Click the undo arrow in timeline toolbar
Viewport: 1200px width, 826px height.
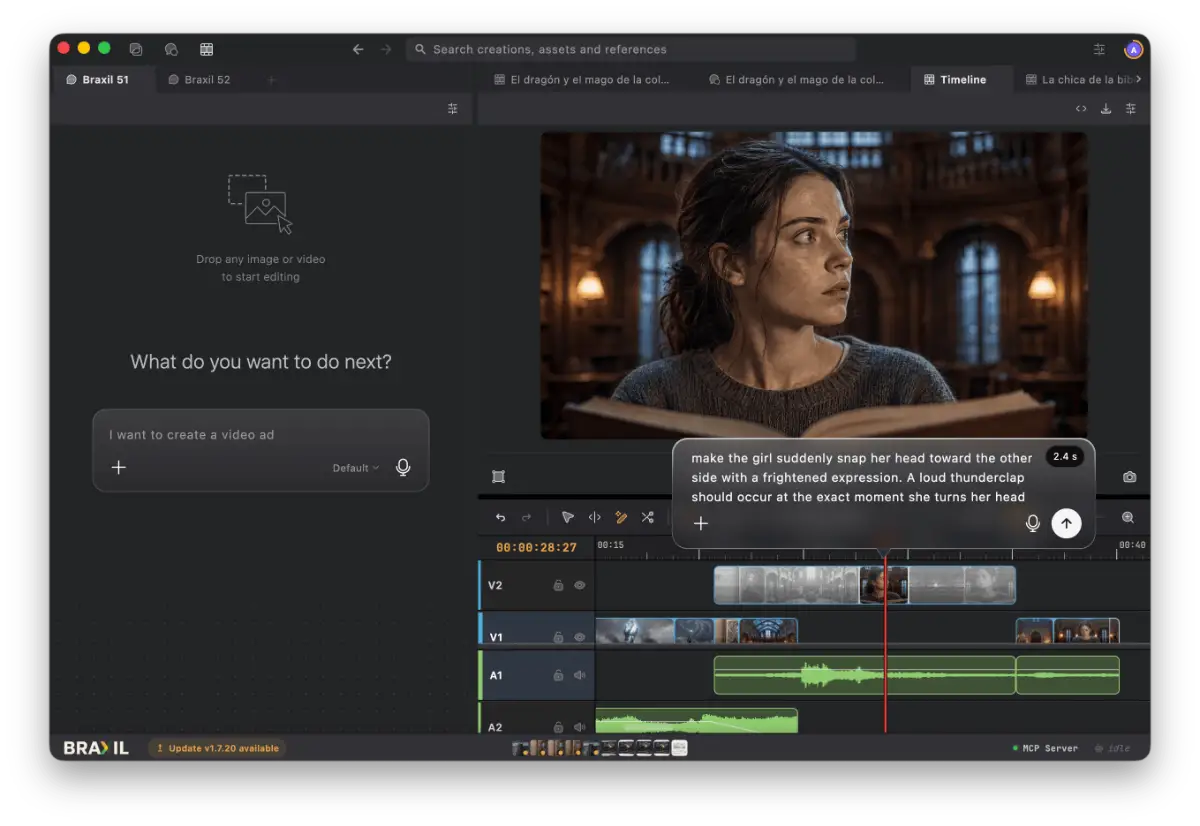click(x=500, y=517)
